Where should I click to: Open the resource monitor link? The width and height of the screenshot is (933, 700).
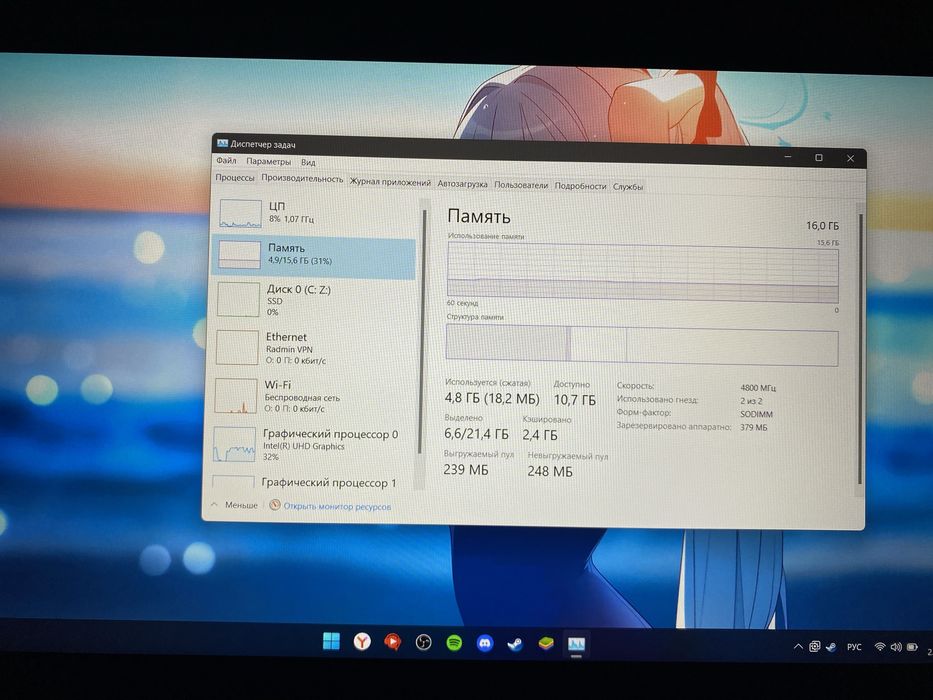point(337,507)
